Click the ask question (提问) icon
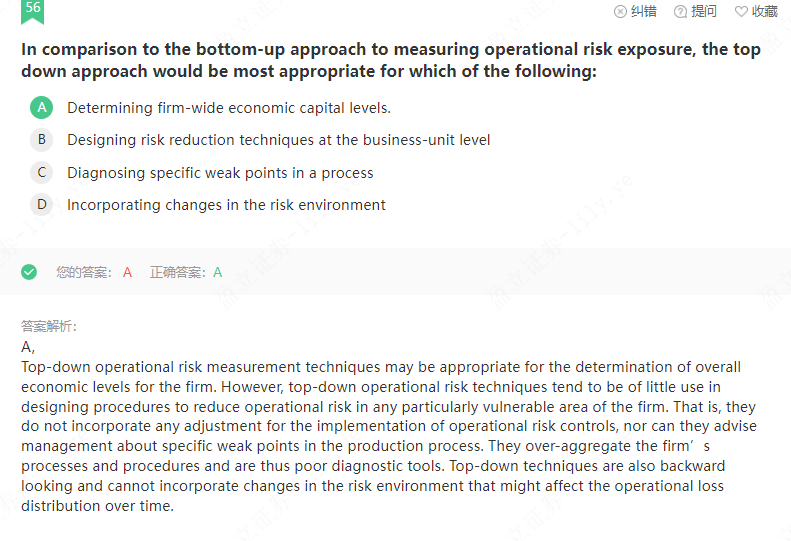The width and height of the screenshot is (791, 541). [x=681, y=11]
